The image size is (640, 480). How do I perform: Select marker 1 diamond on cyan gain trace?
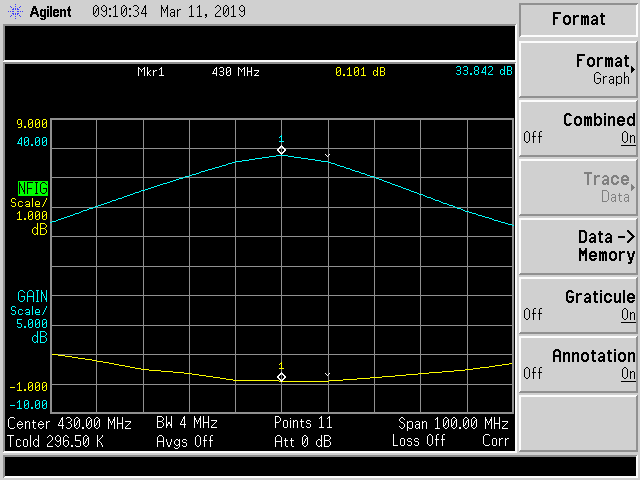pyautogui.click(x=281, y=150)
